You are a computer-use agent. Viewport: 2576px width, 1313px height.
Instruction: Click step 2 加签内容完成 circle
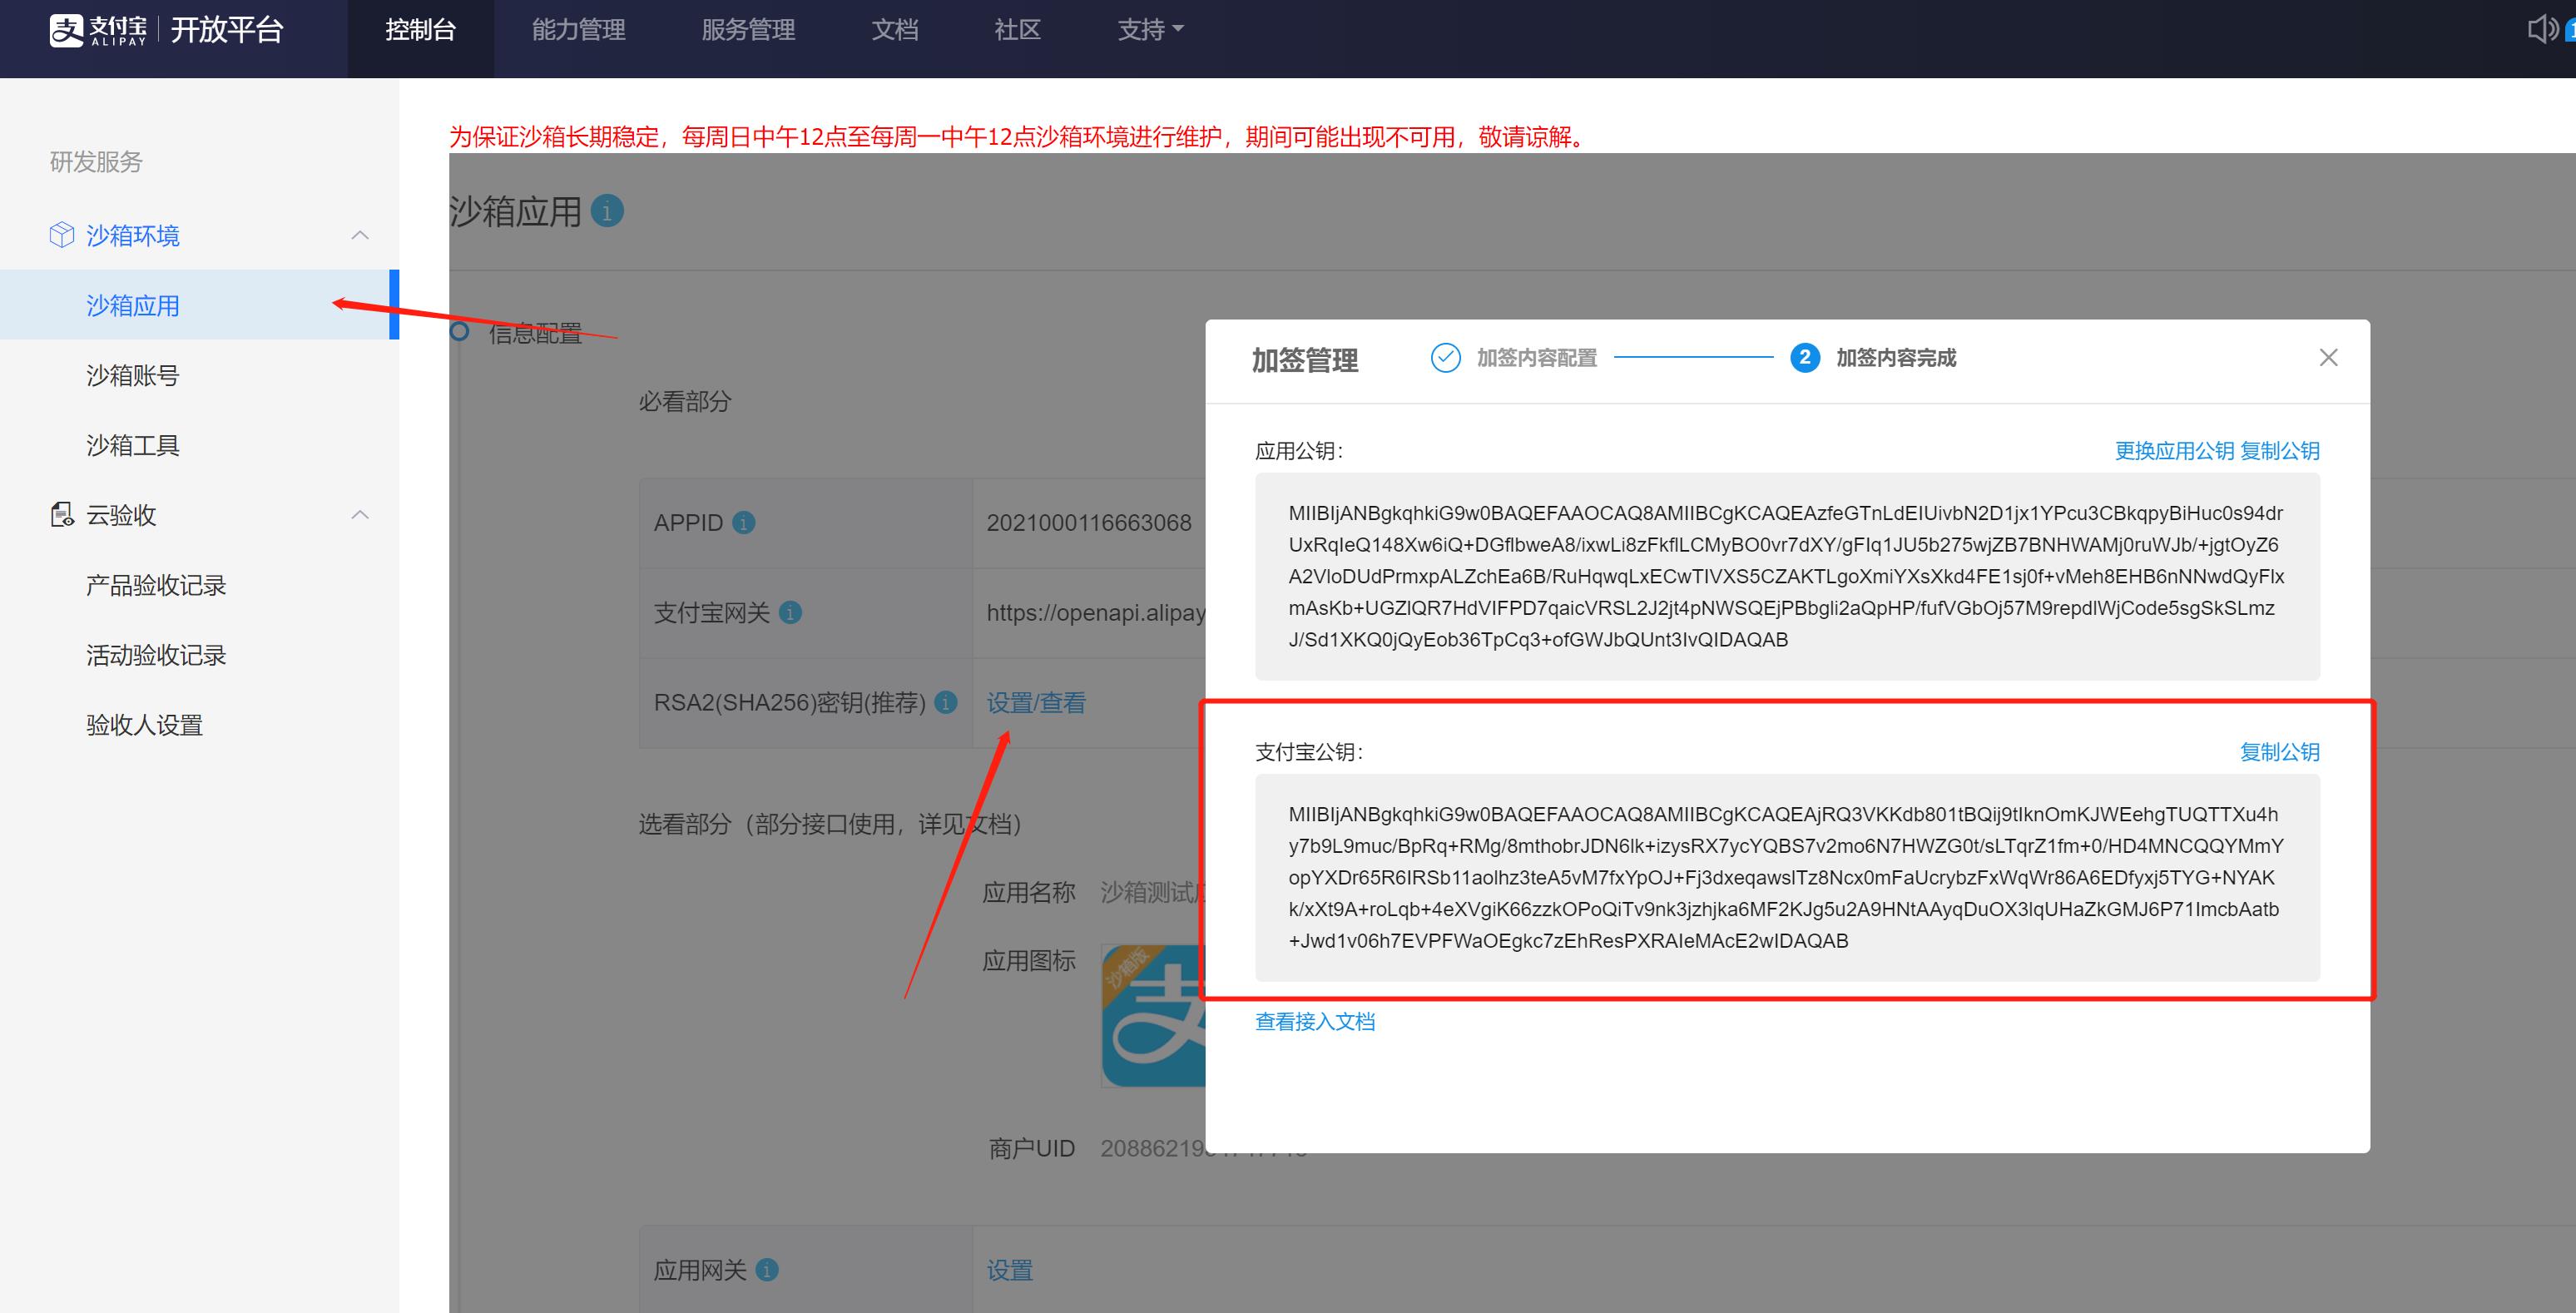click(1805, 358)
